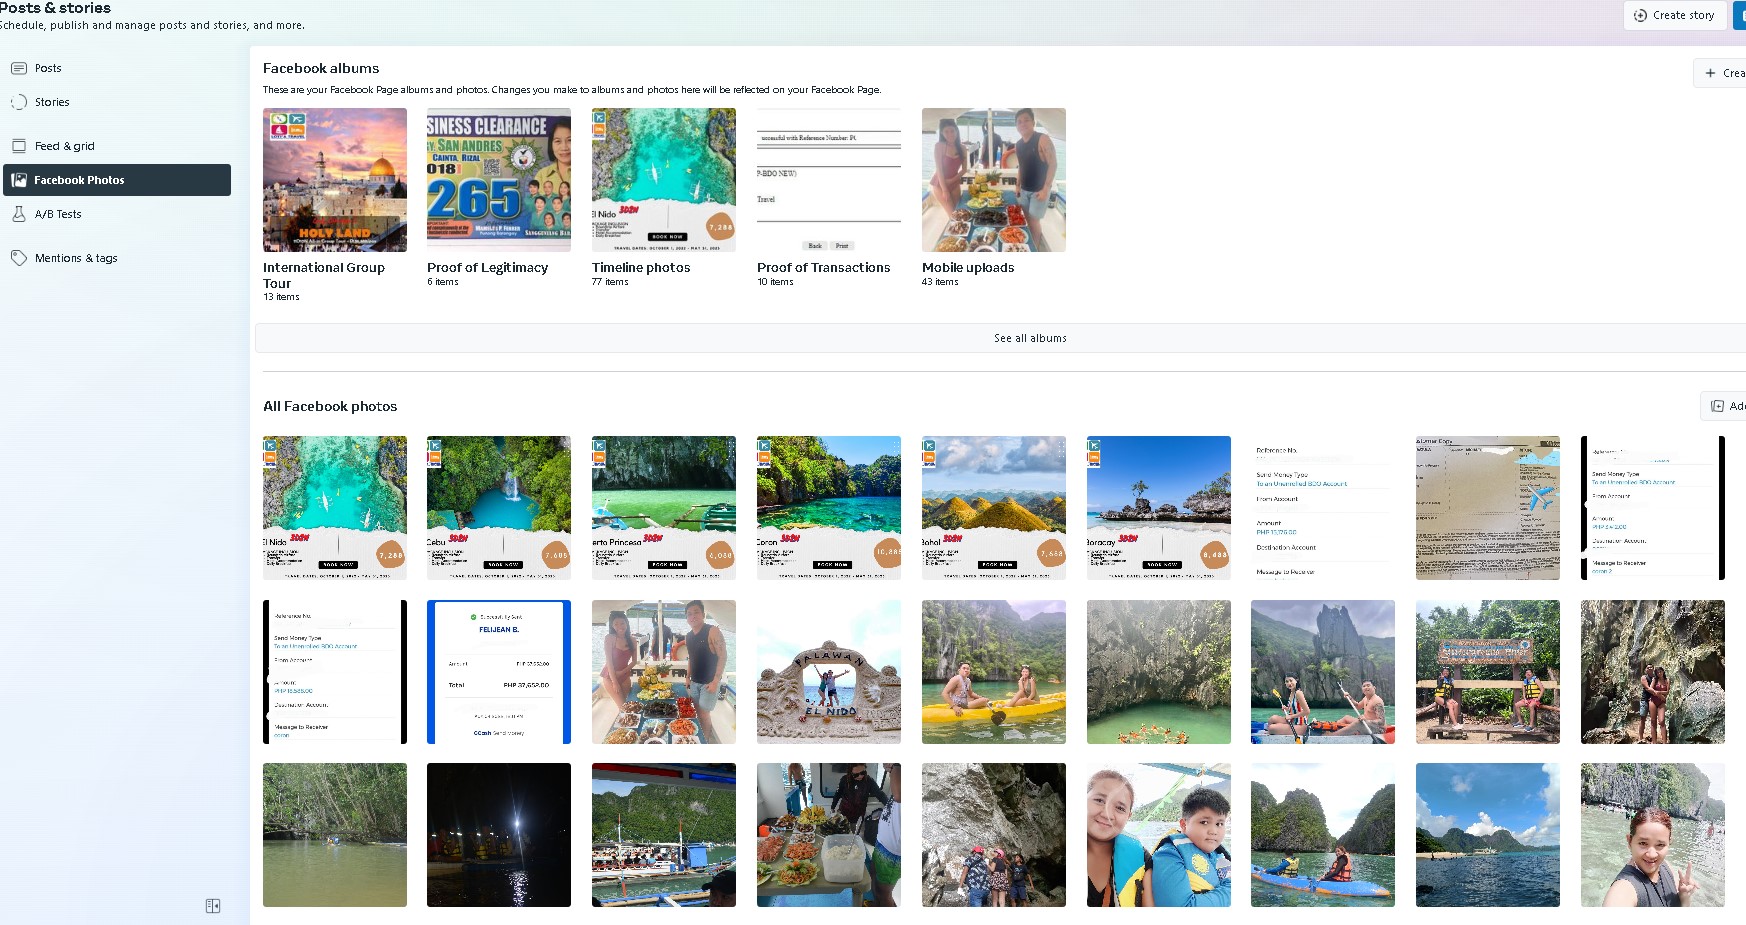Open Proof of Legitimacy album thumbnail
This screenshot has width=1746, height=925.
[499, 180]
